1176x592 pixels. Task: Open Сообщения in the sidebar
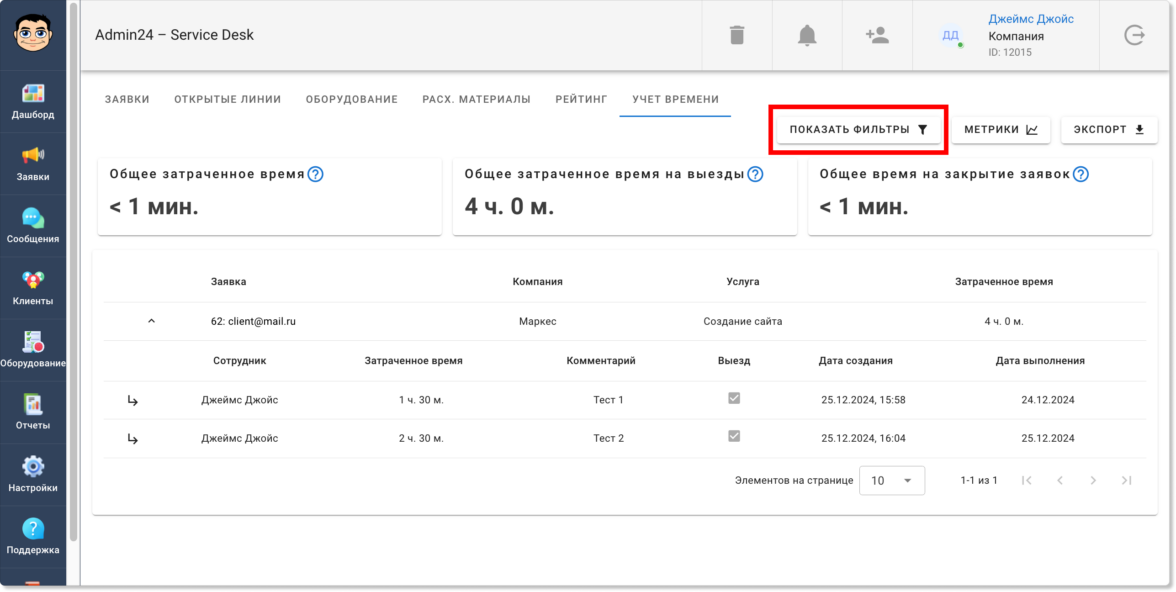(33, 226)
